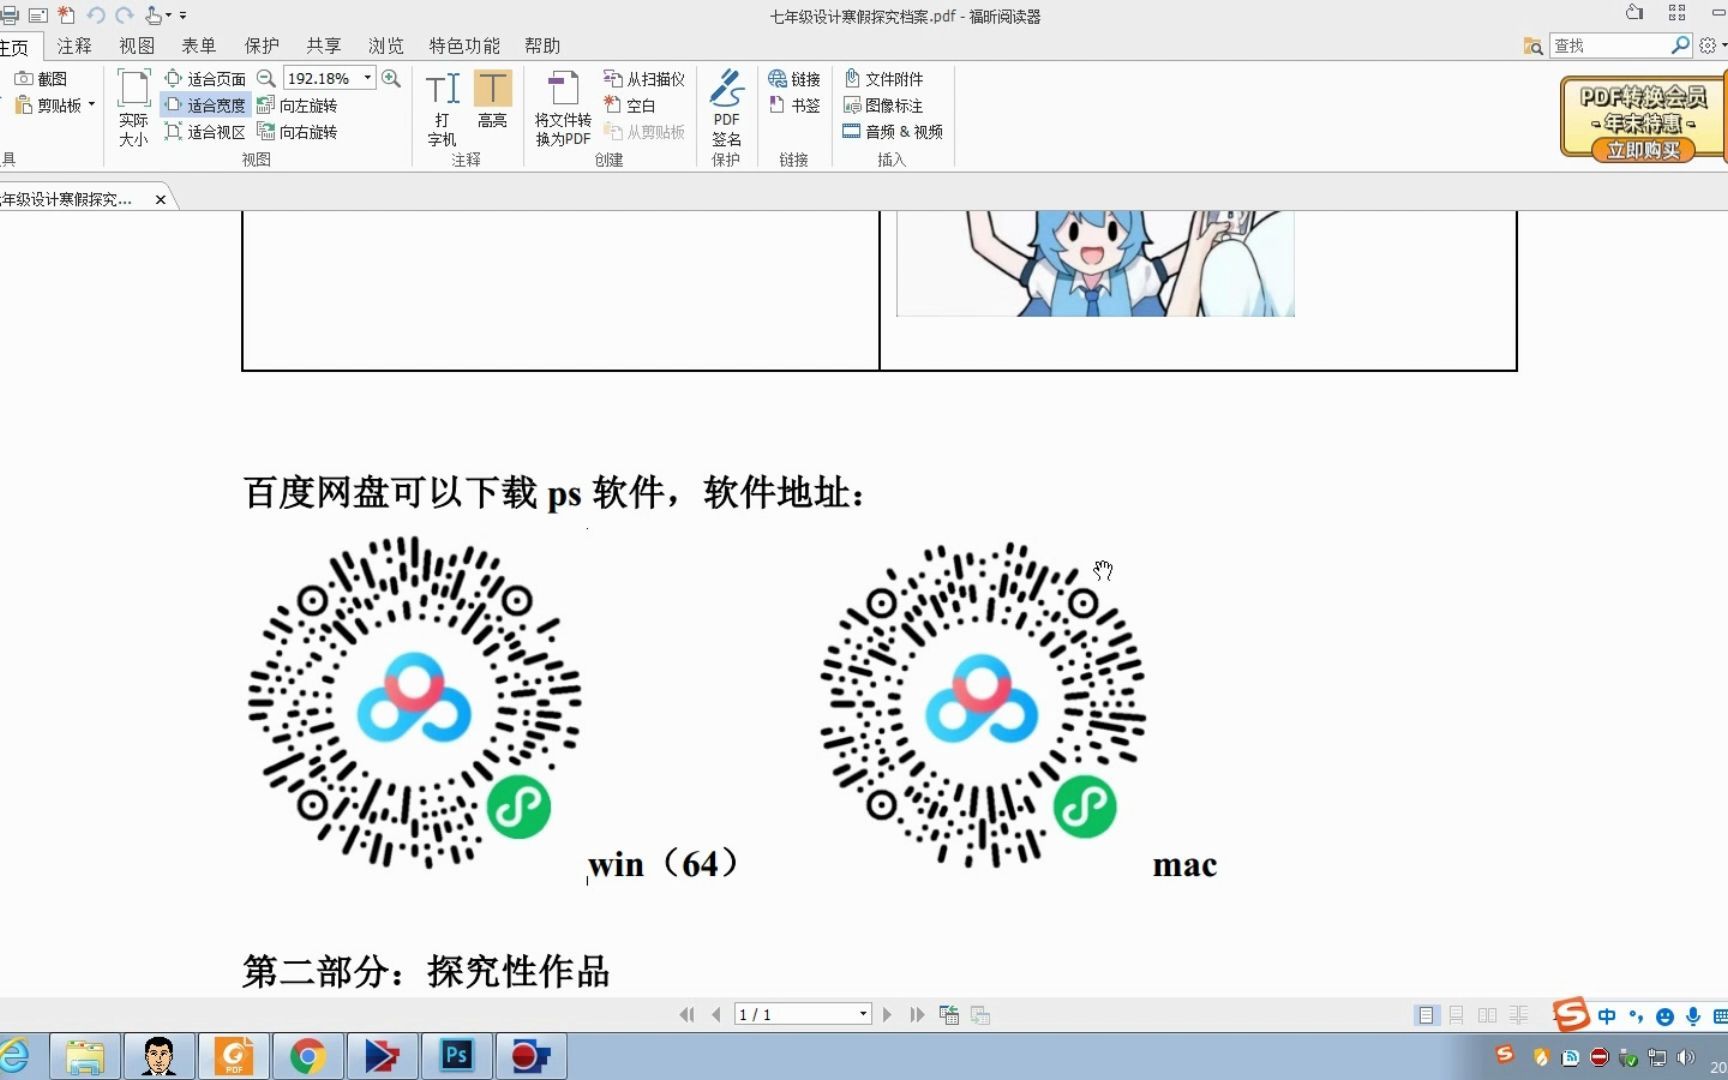This screenshot has height=1080, width=1728.
Task: Go to the next page
Action: click(887, 1015)
